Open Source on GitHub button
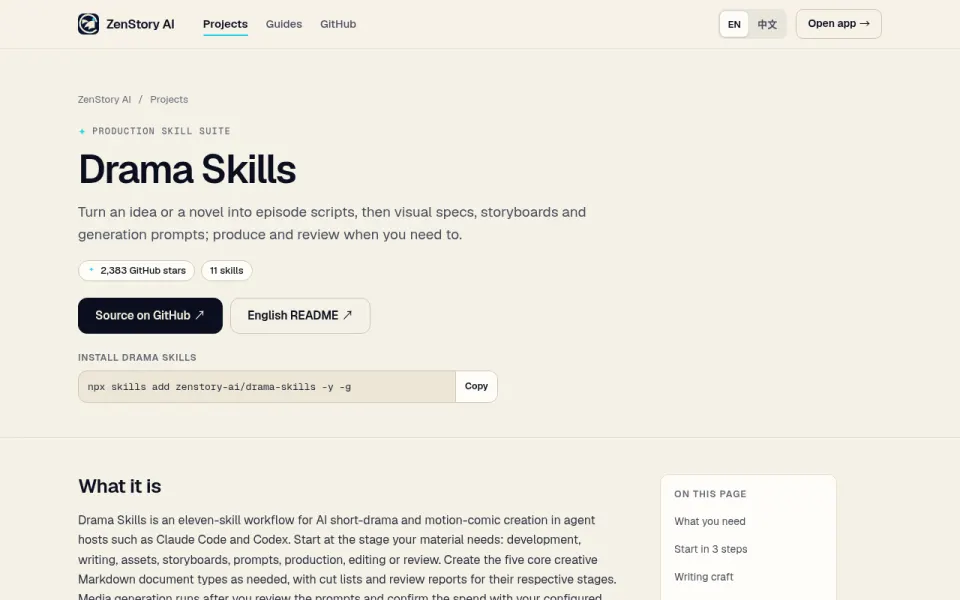 (x=150, y=316)
